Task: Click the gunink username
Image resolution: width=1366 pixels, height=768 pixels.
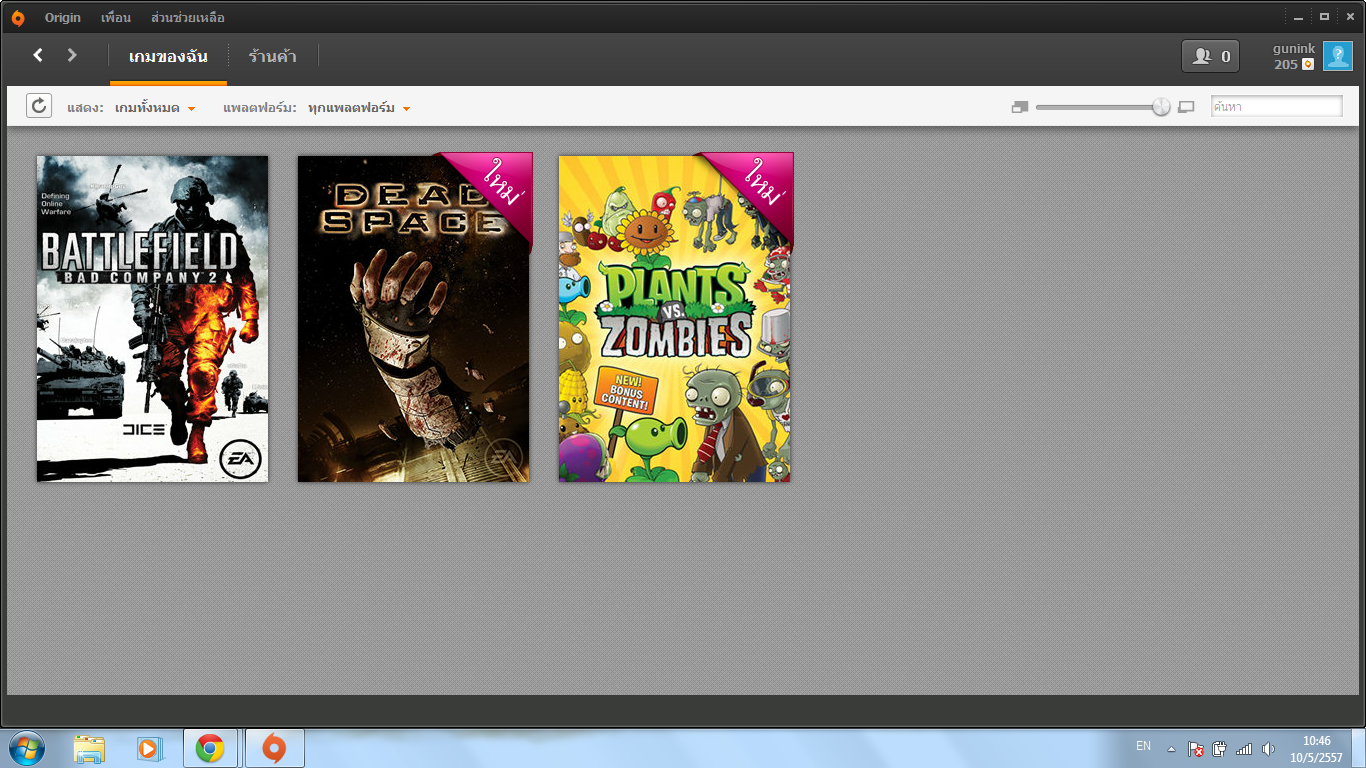Action: [x=1294, y=48]
